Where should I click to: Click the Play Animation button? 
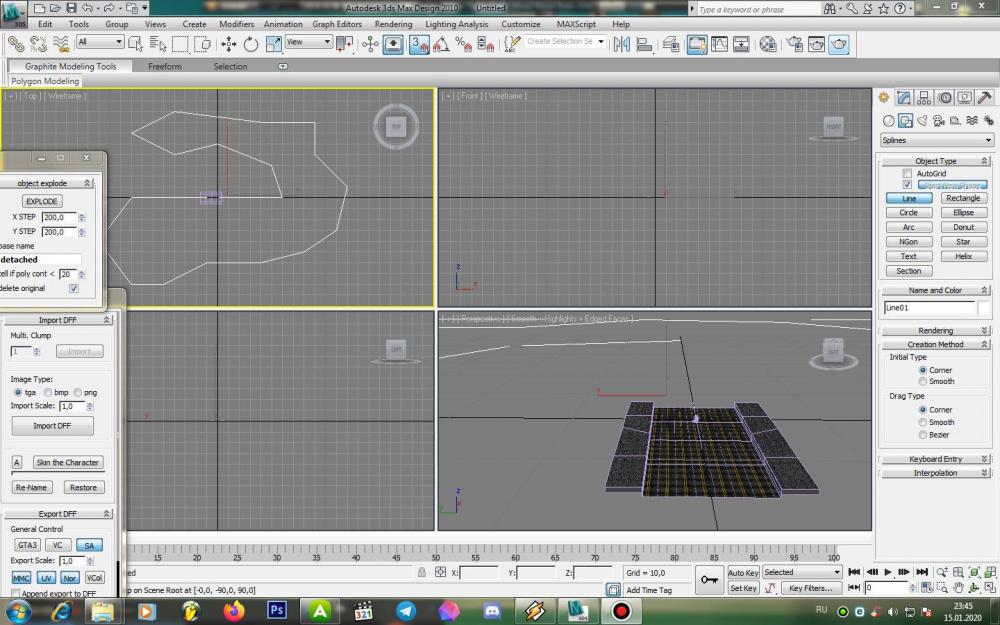click(888, 572)
